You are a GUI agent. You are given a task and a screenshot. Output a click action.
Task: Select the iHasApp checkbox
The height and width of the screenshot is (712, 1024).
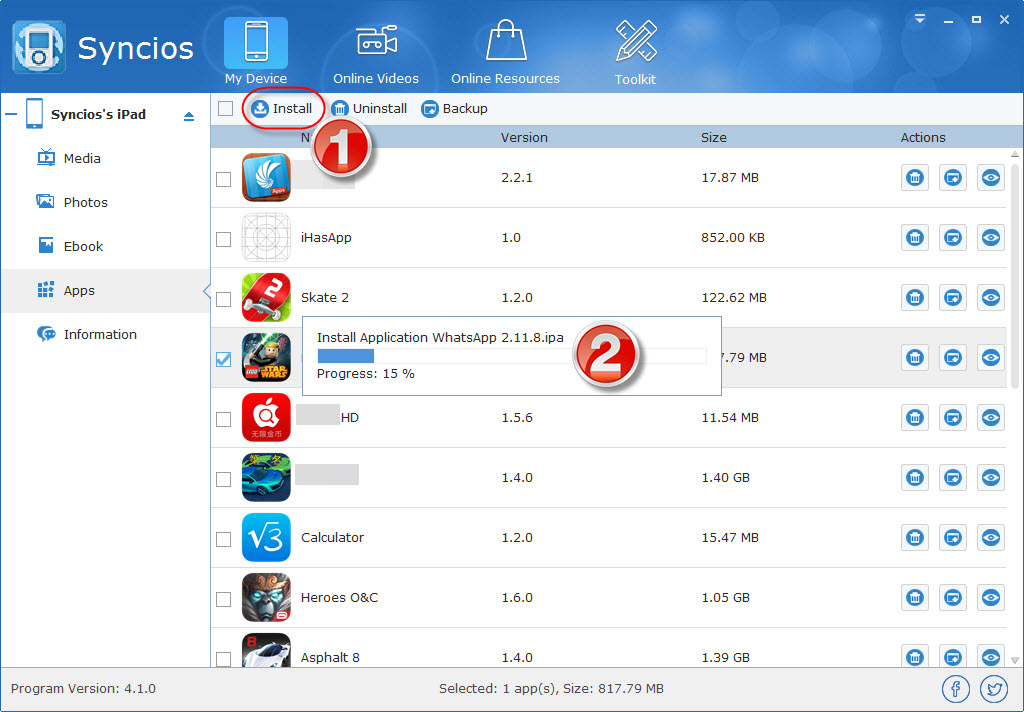coord(223,239)
